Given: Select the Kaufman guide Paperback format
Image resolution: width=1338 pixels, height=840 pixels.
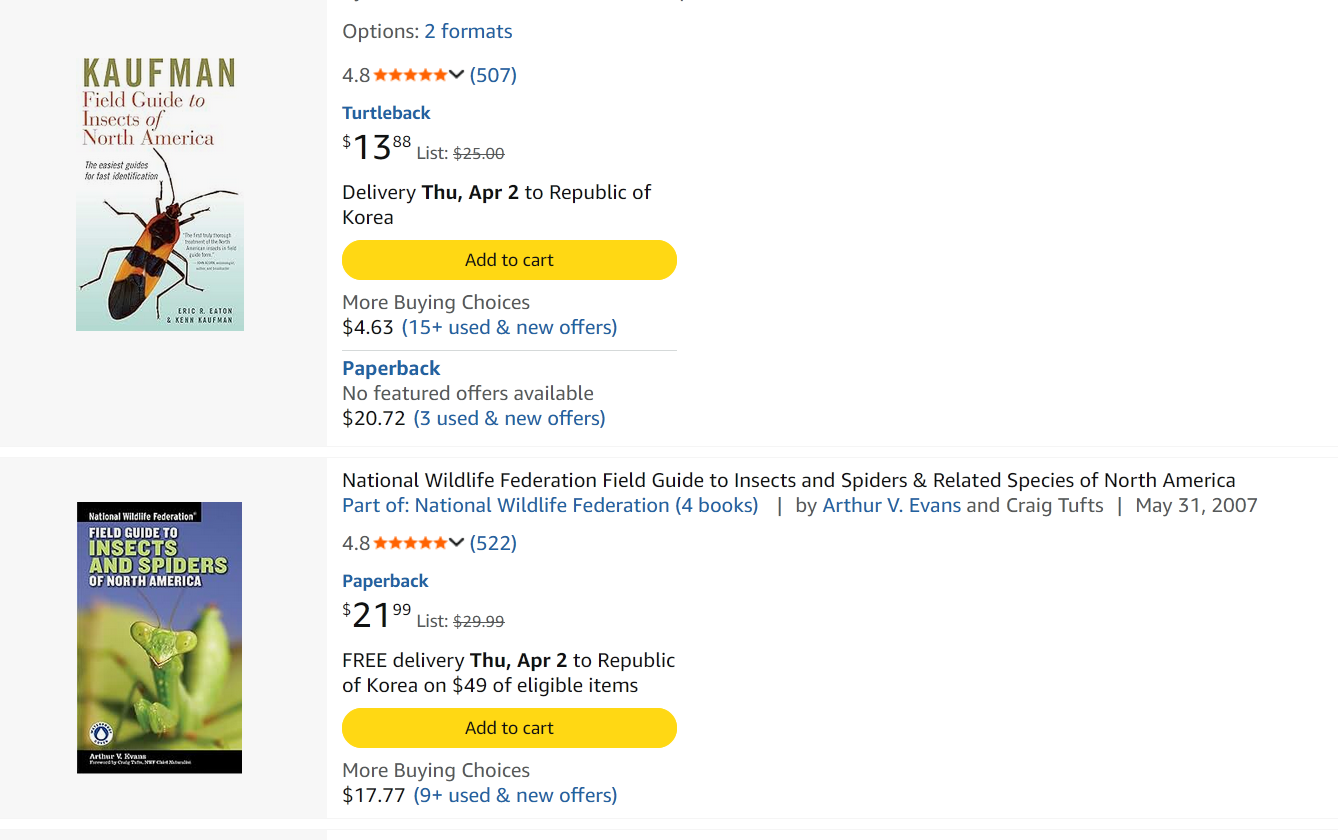Looking at the screenshot, I should click(391, 368).
